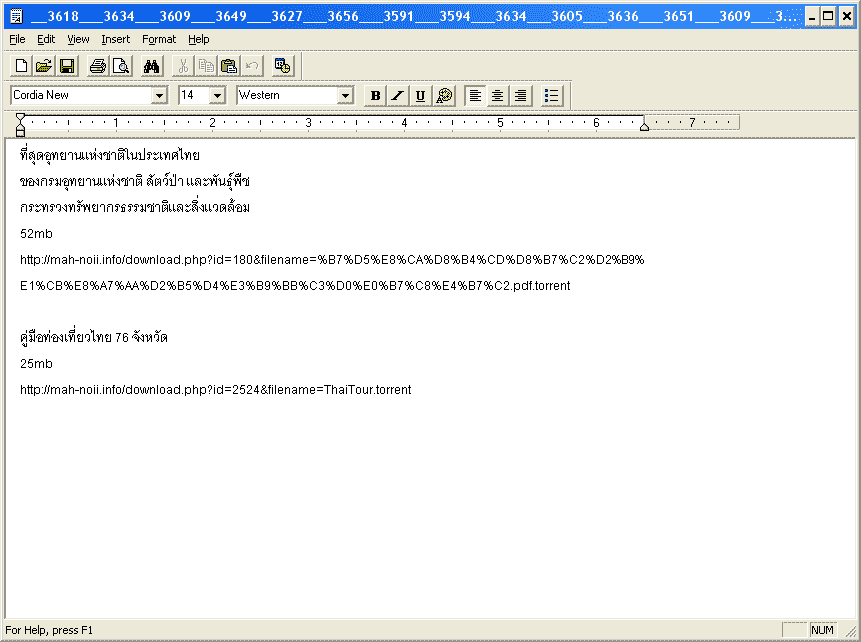Insert Date/Time using the toolbar icon
This screenshot has width=861, height=642.
(283, 66)
